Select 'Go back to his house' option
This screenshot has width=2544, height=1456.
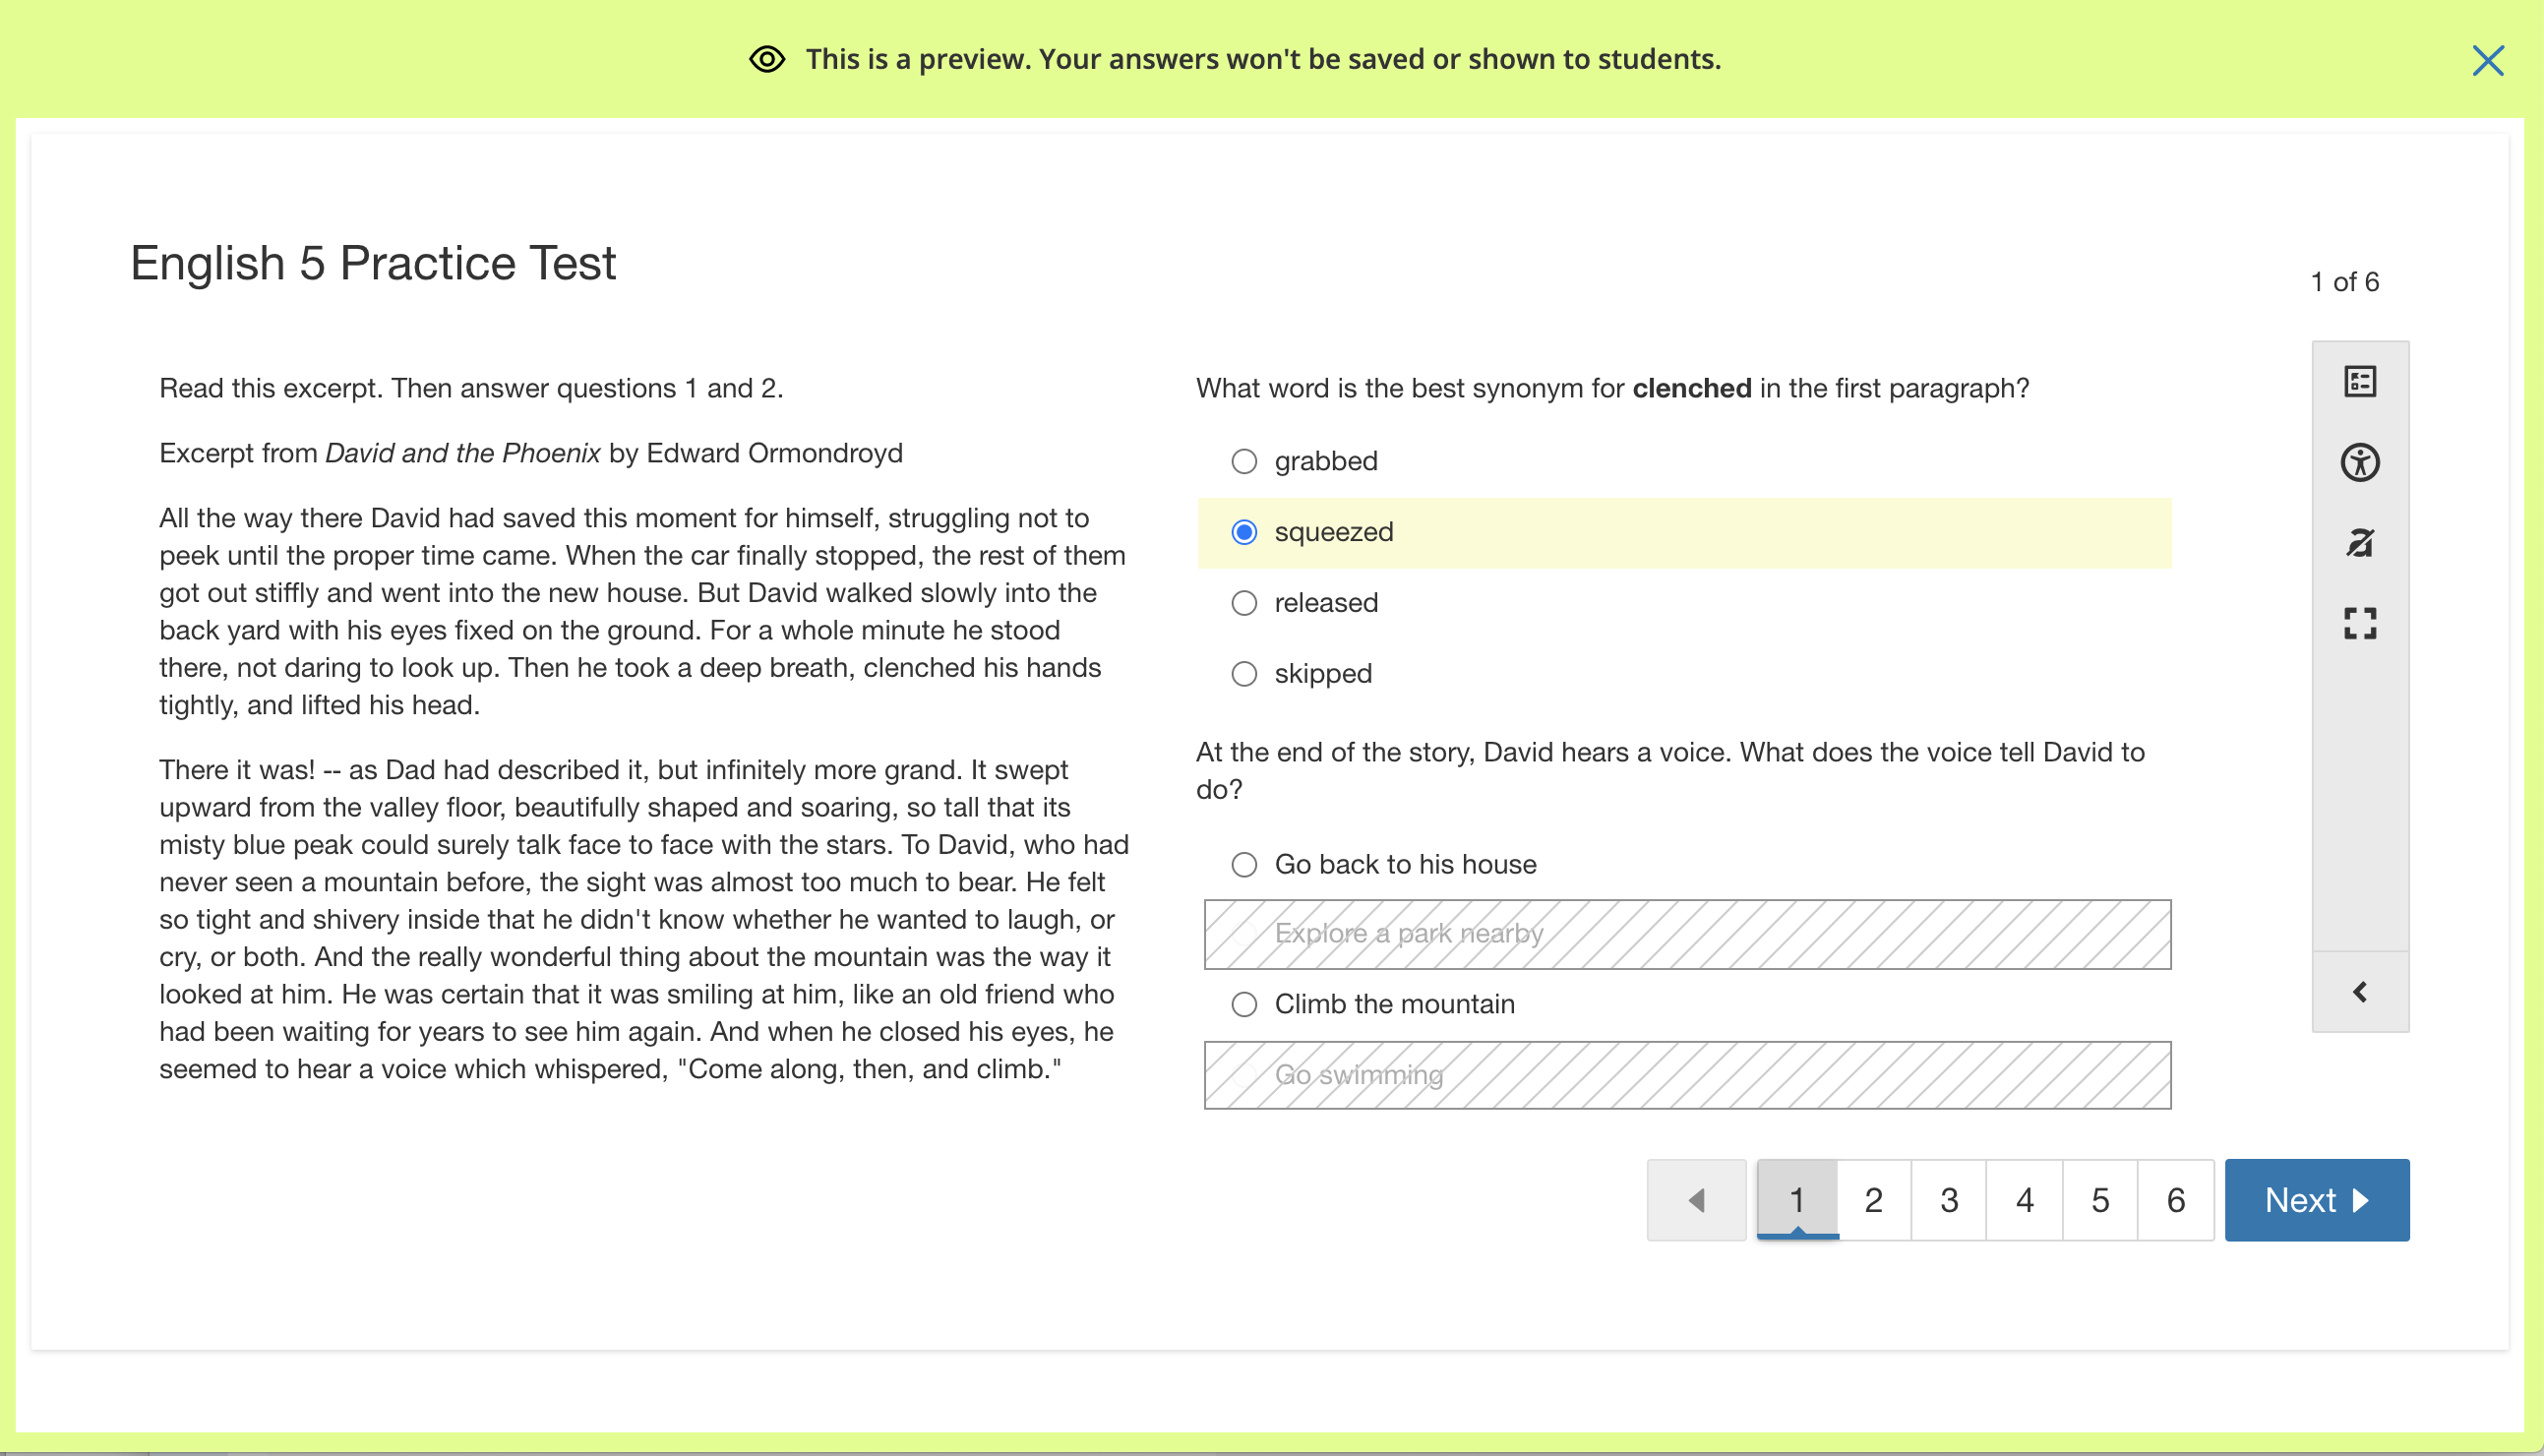(x=1244, y=864)
